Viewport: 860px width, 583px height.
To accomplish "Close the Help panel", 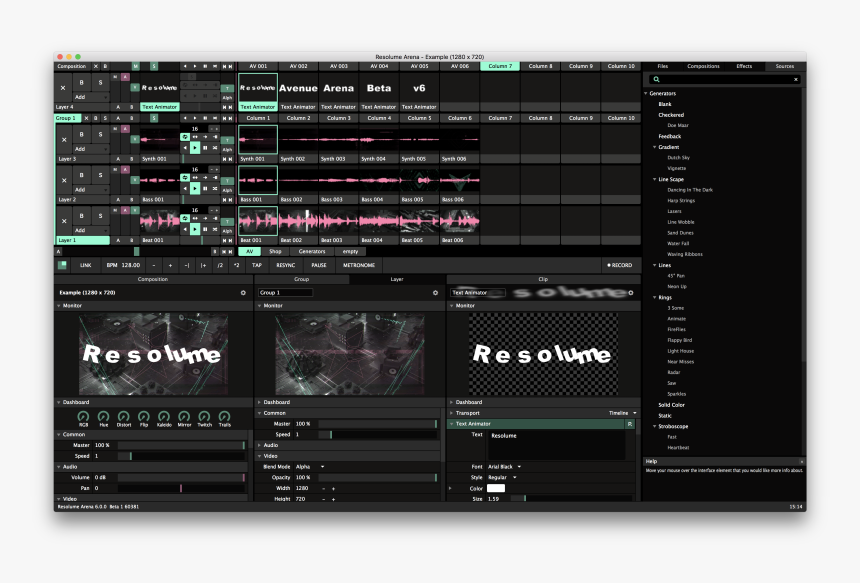I will 801,462.
